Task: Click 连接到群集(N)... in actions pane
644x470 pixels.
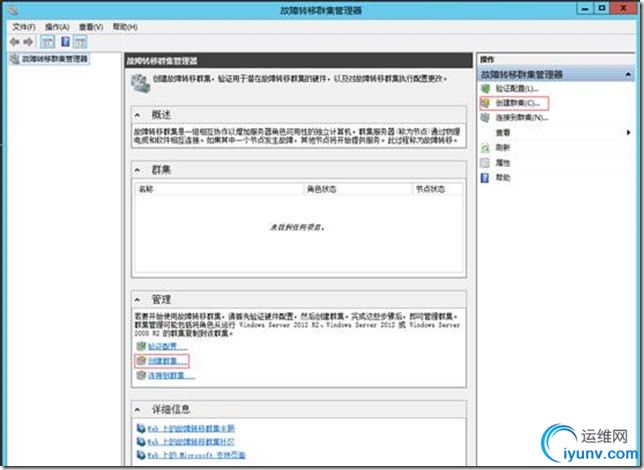Action: point(522,118)
